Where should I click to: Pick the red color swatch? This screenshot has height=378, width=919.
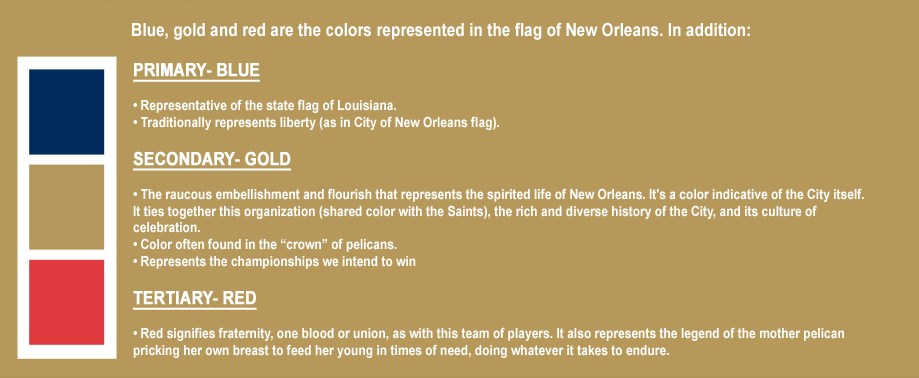tap(66, 302)
